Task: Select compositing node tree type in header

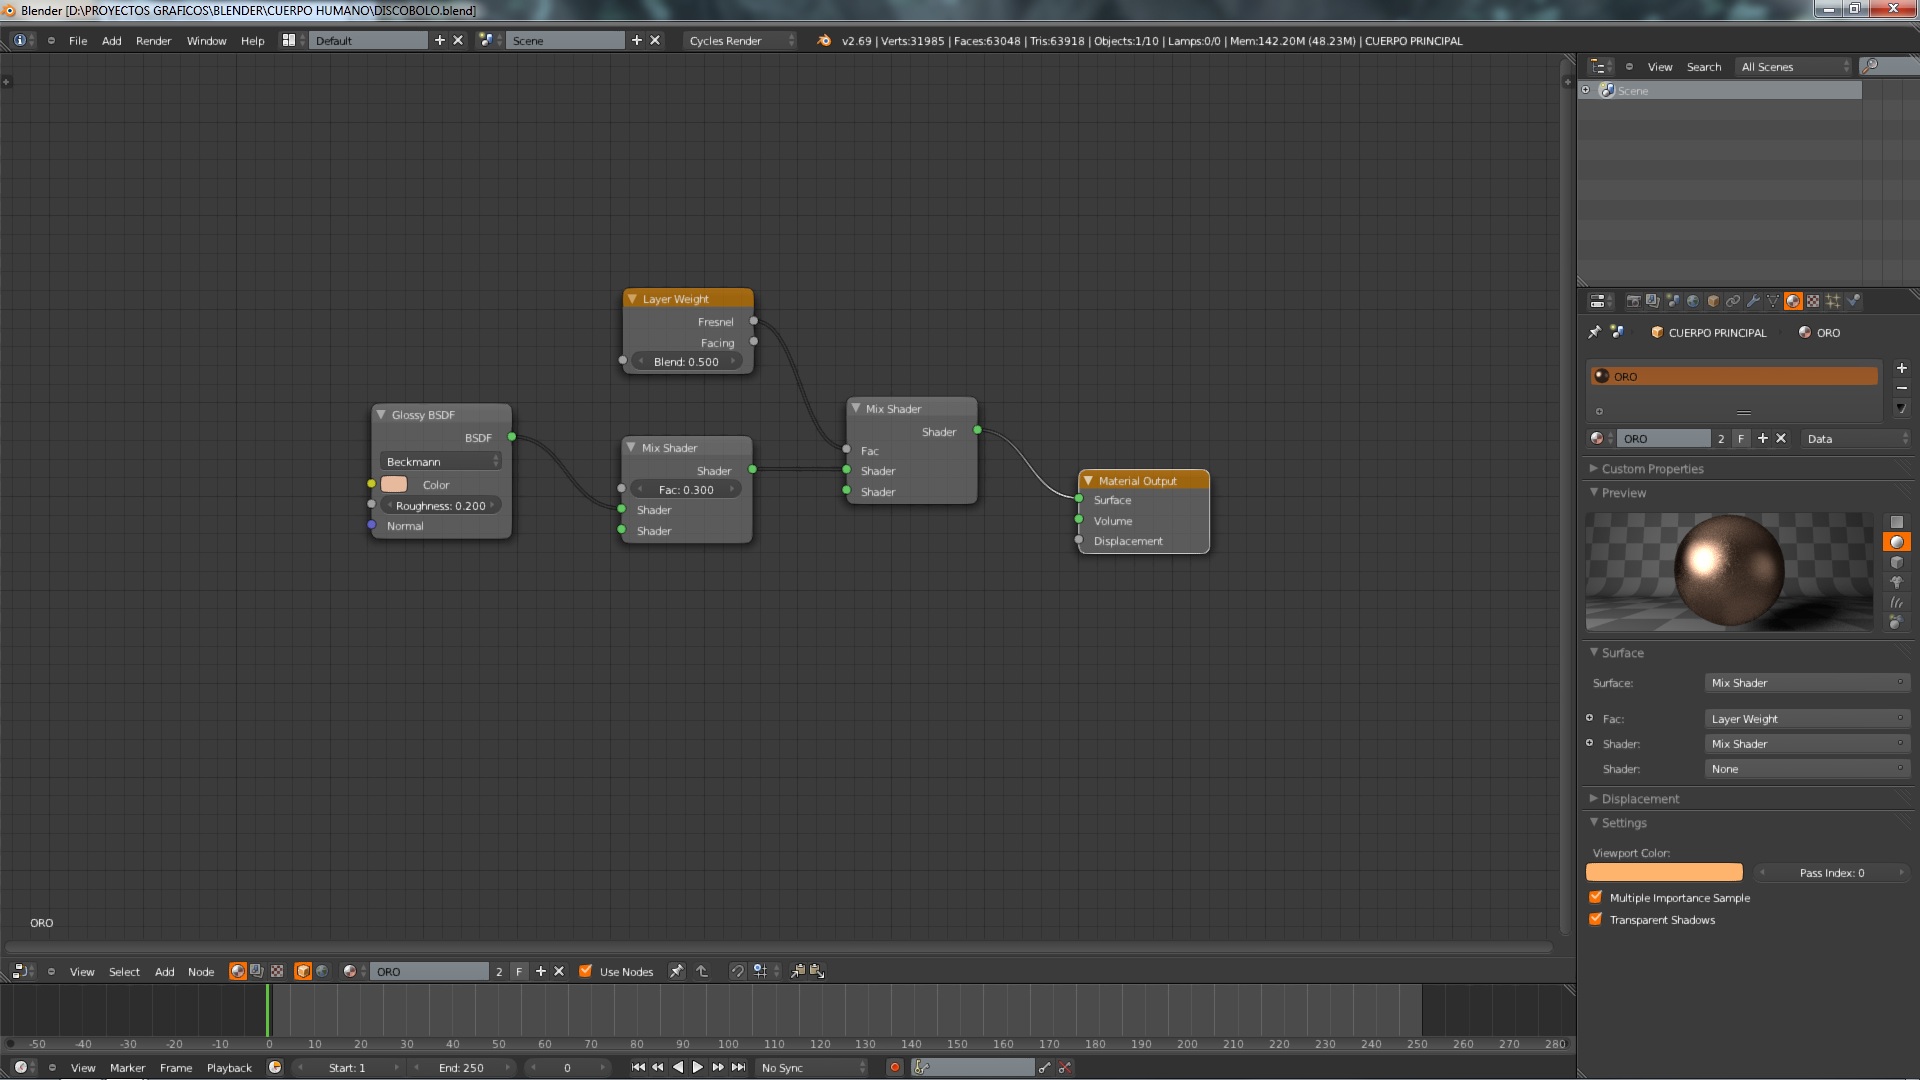Action: click(x=257, y=971)
